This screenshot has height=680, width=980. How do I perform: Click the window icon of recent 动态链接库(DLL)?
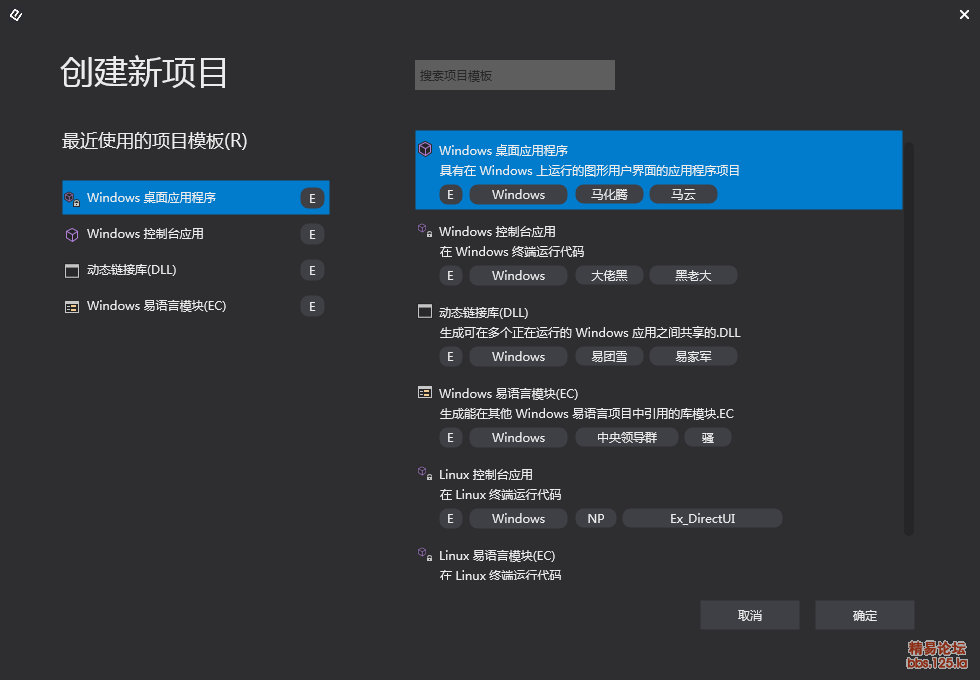(x=72, y=271)
